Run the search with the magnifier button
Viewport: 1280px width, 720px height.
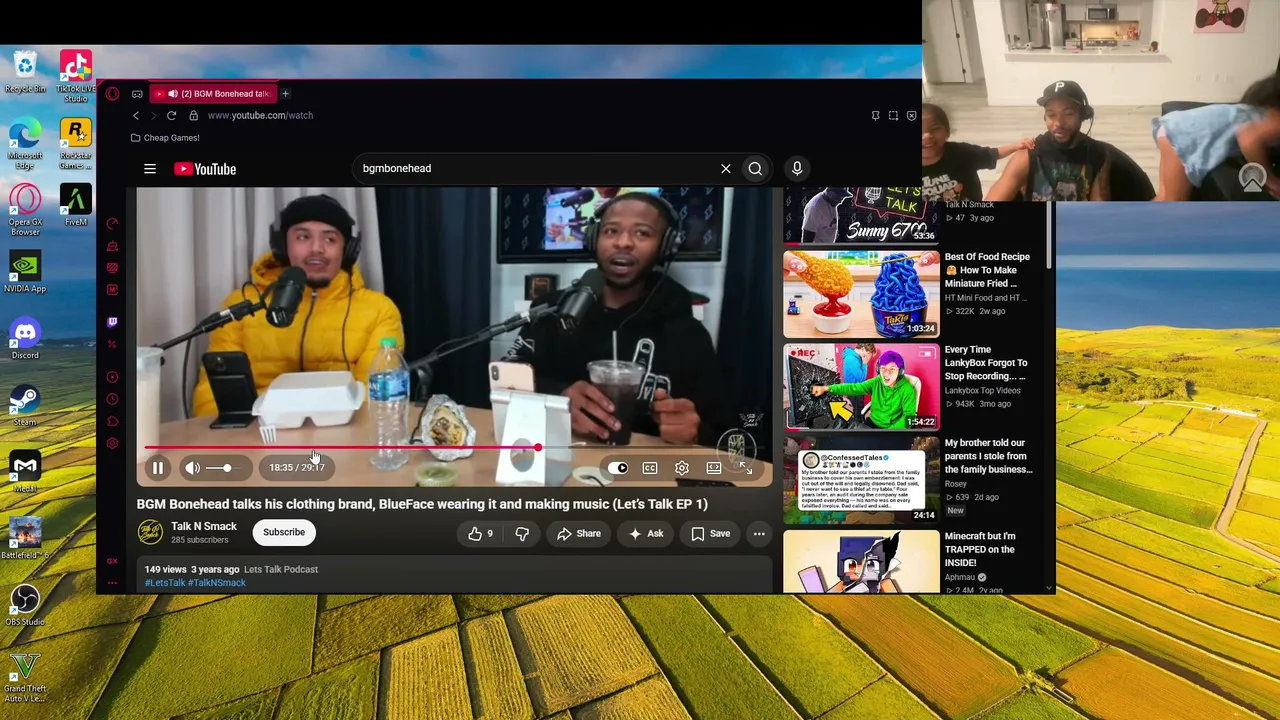tap(755, 168)
